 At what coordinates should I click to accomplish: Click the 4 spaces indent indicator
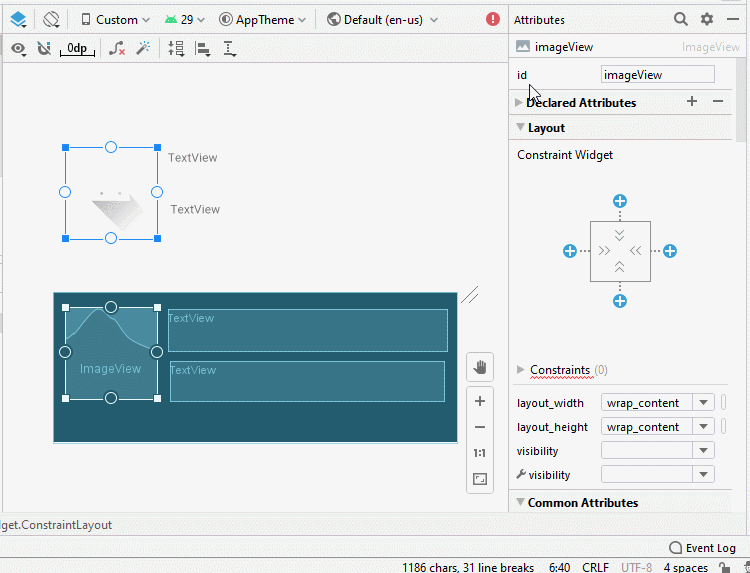point(685,567)
